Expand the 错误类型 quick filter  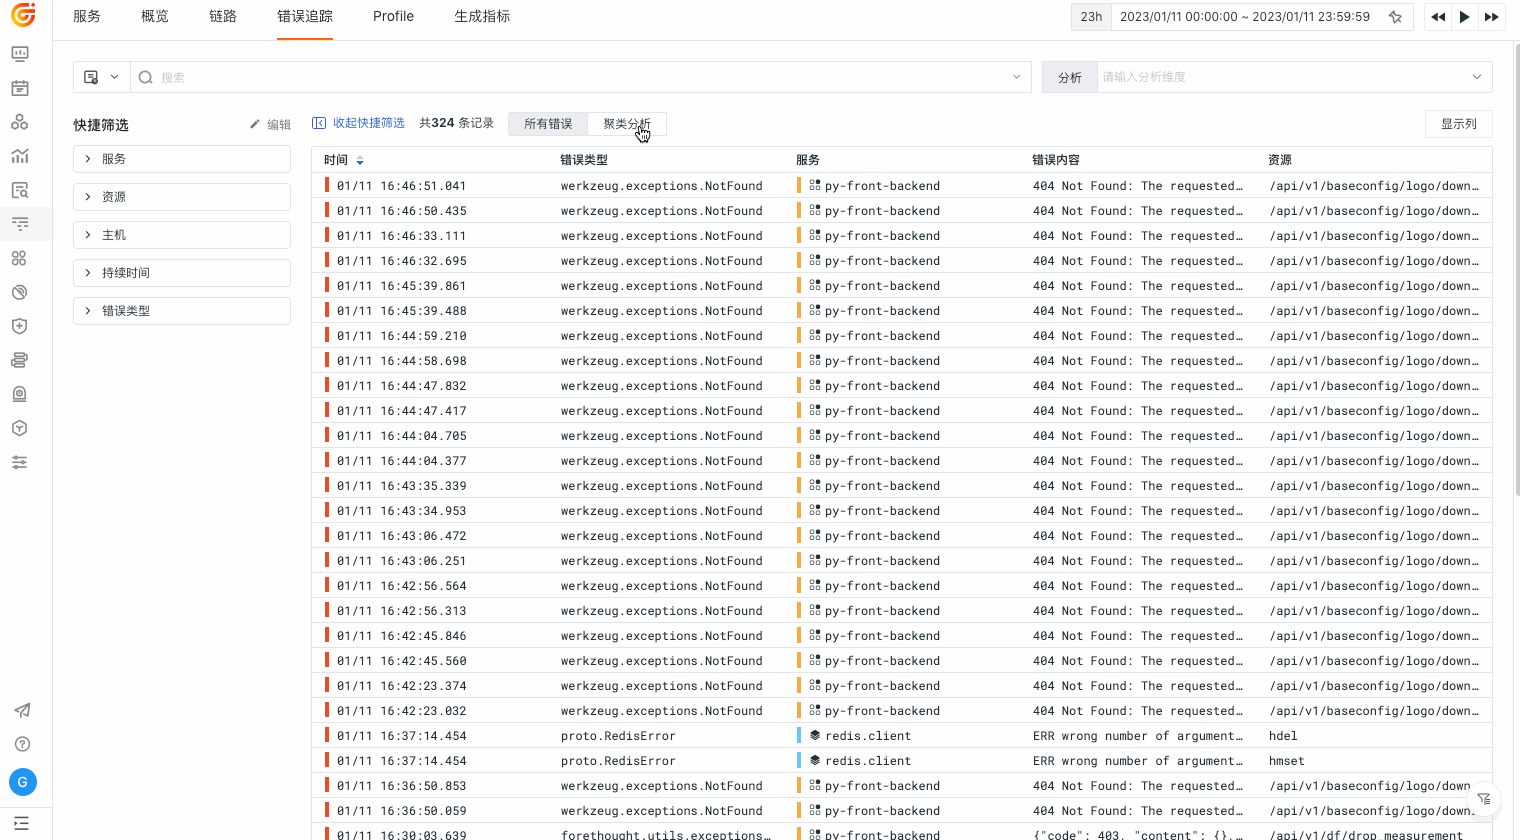182,311
